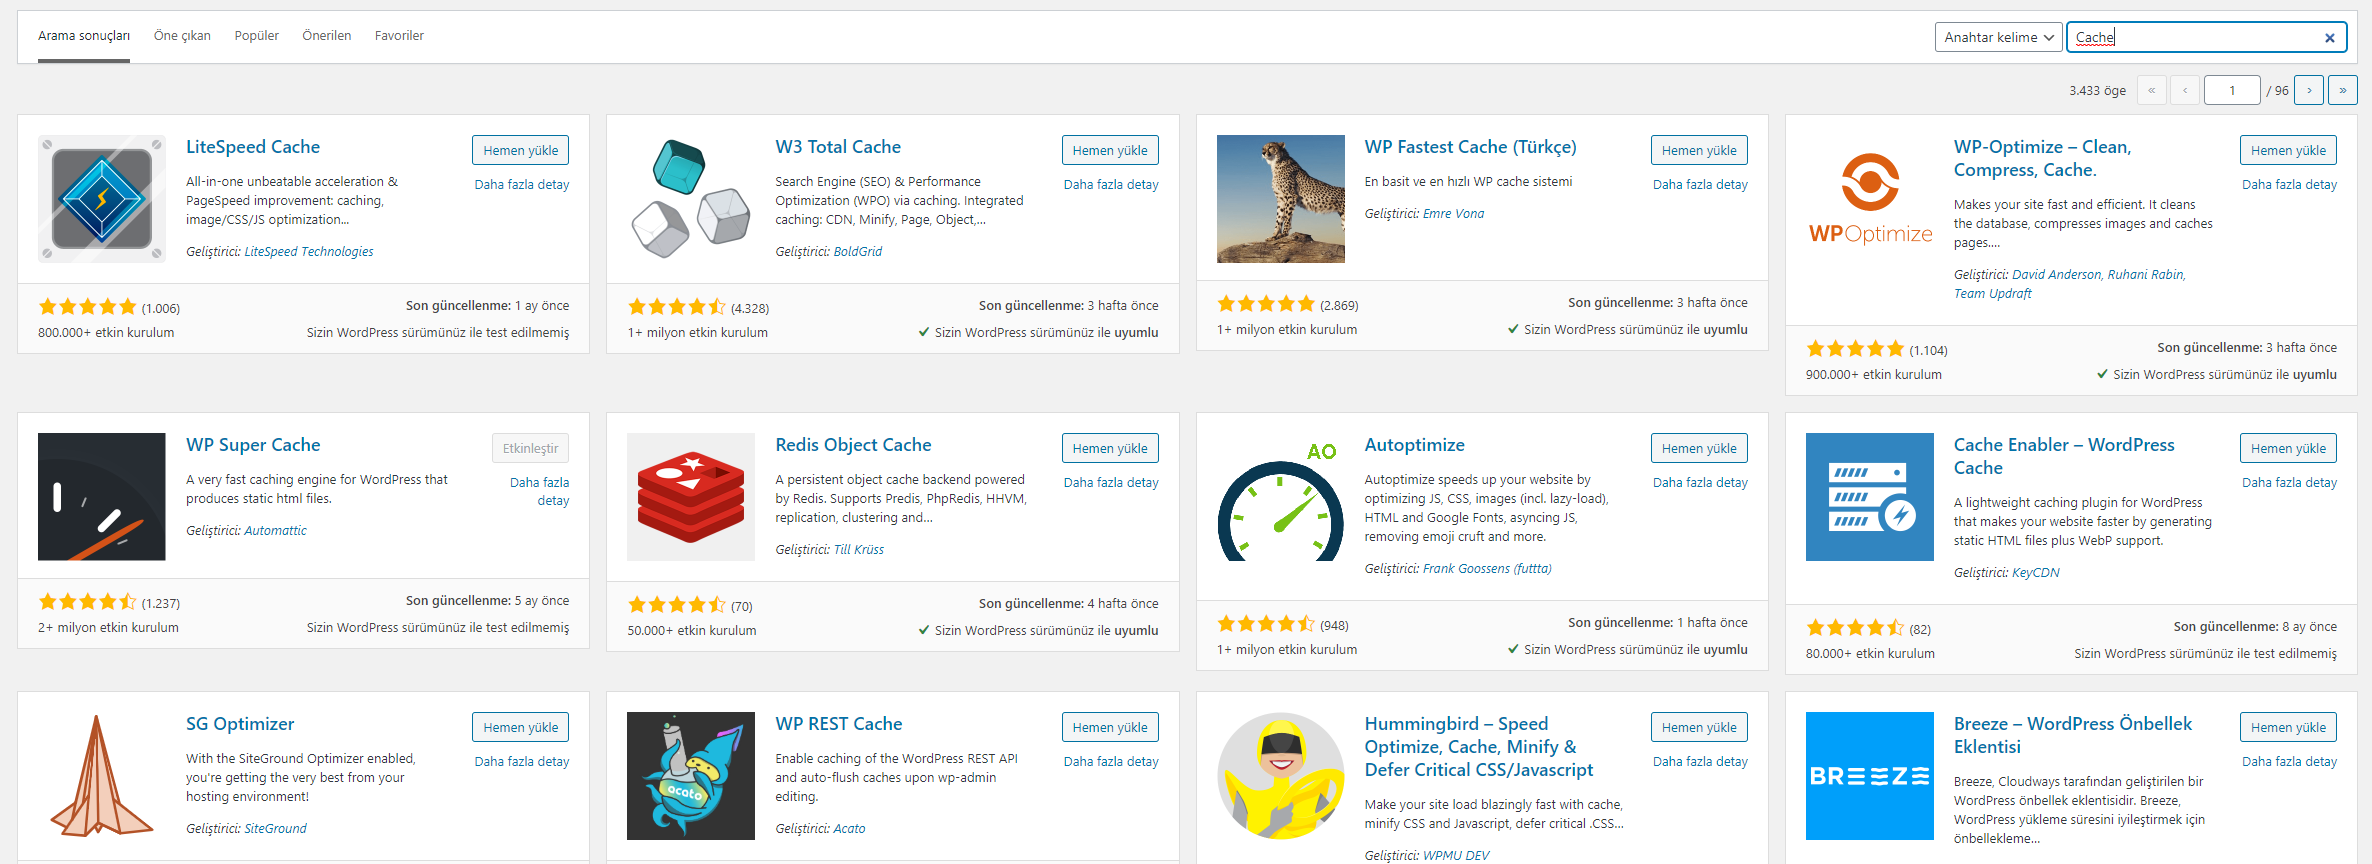2372x864 pixels.
Task: Open the WP Fastest Cache cheetah thumbnail
Action: coord(1281,199)
